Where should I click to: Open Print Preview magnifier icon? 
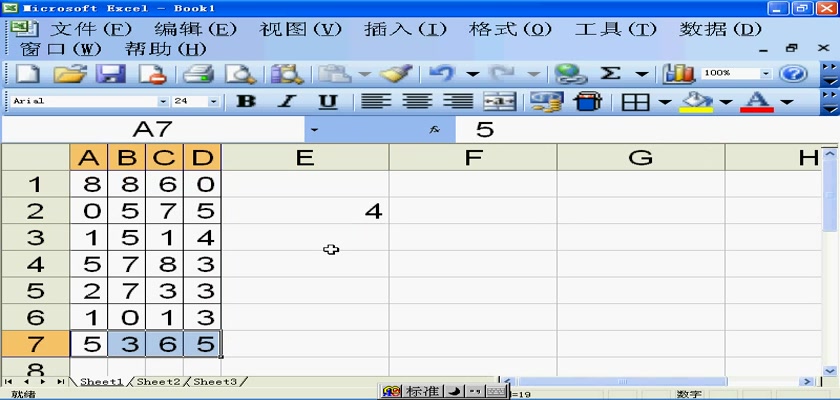(240, 73)
